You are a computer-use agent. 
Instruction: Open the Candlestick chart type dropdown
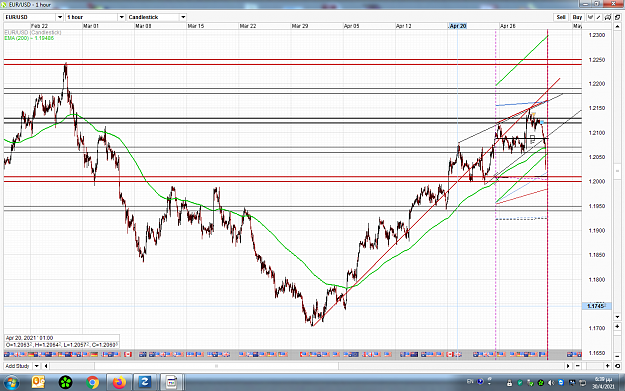click(x=183, y=17)
